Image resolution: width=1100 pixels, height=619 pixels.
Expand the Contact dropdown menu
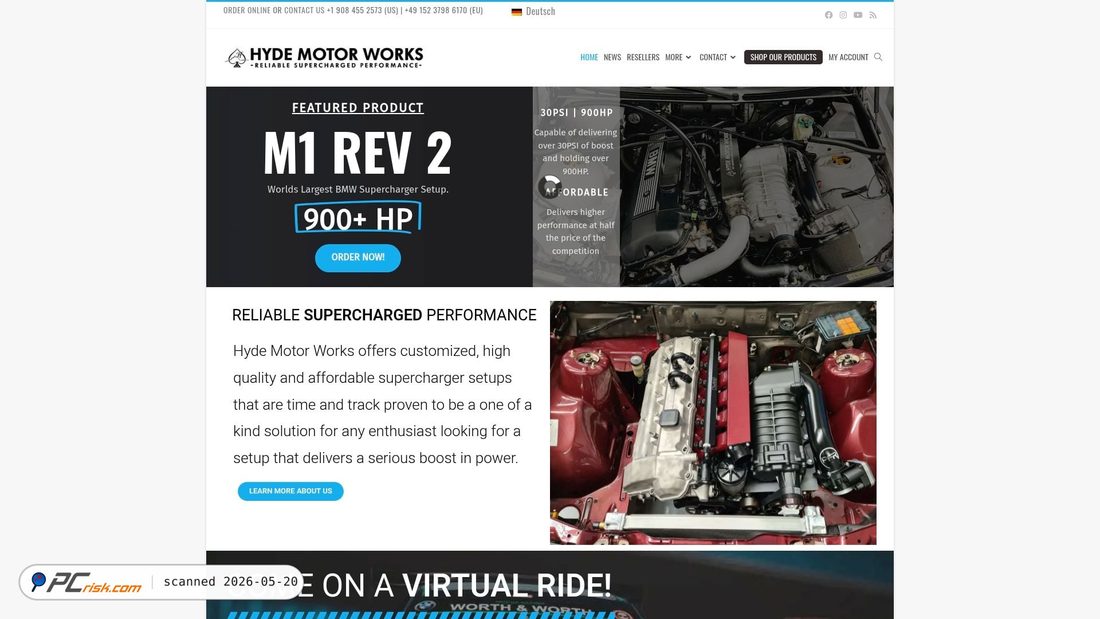[x=717, y=57]
